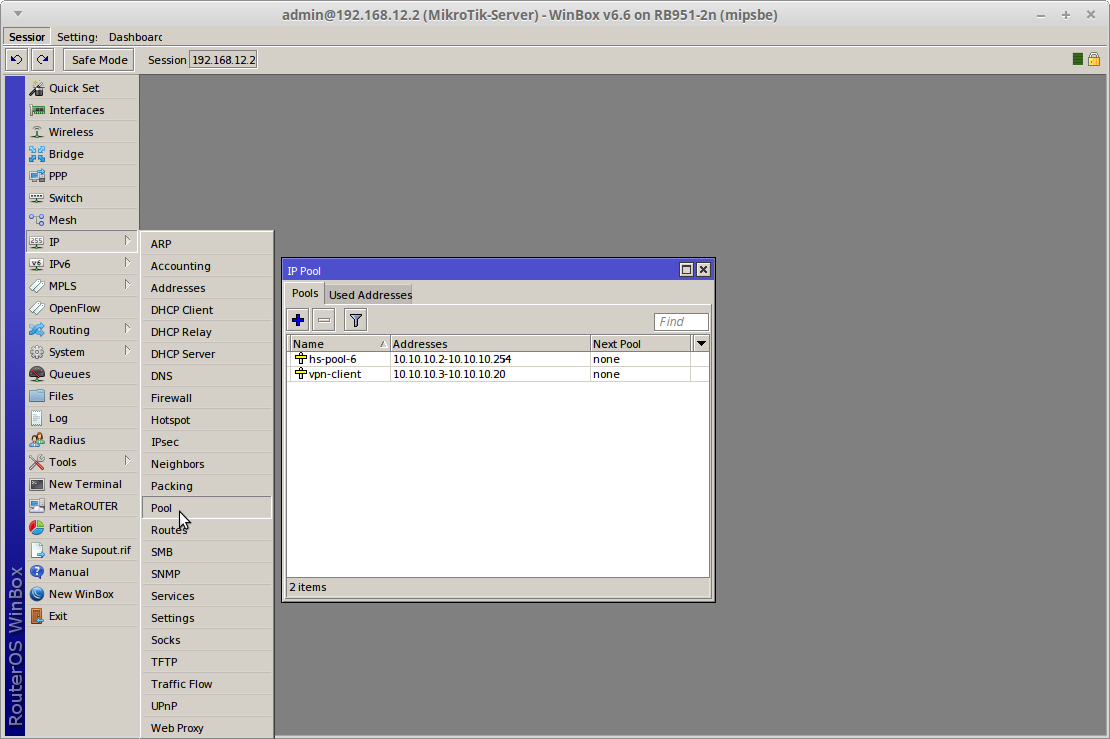Open the window menu arrow in title bar
This screenshot has height=739, width=1110.
pyautogui.click(x=18, y=13)
